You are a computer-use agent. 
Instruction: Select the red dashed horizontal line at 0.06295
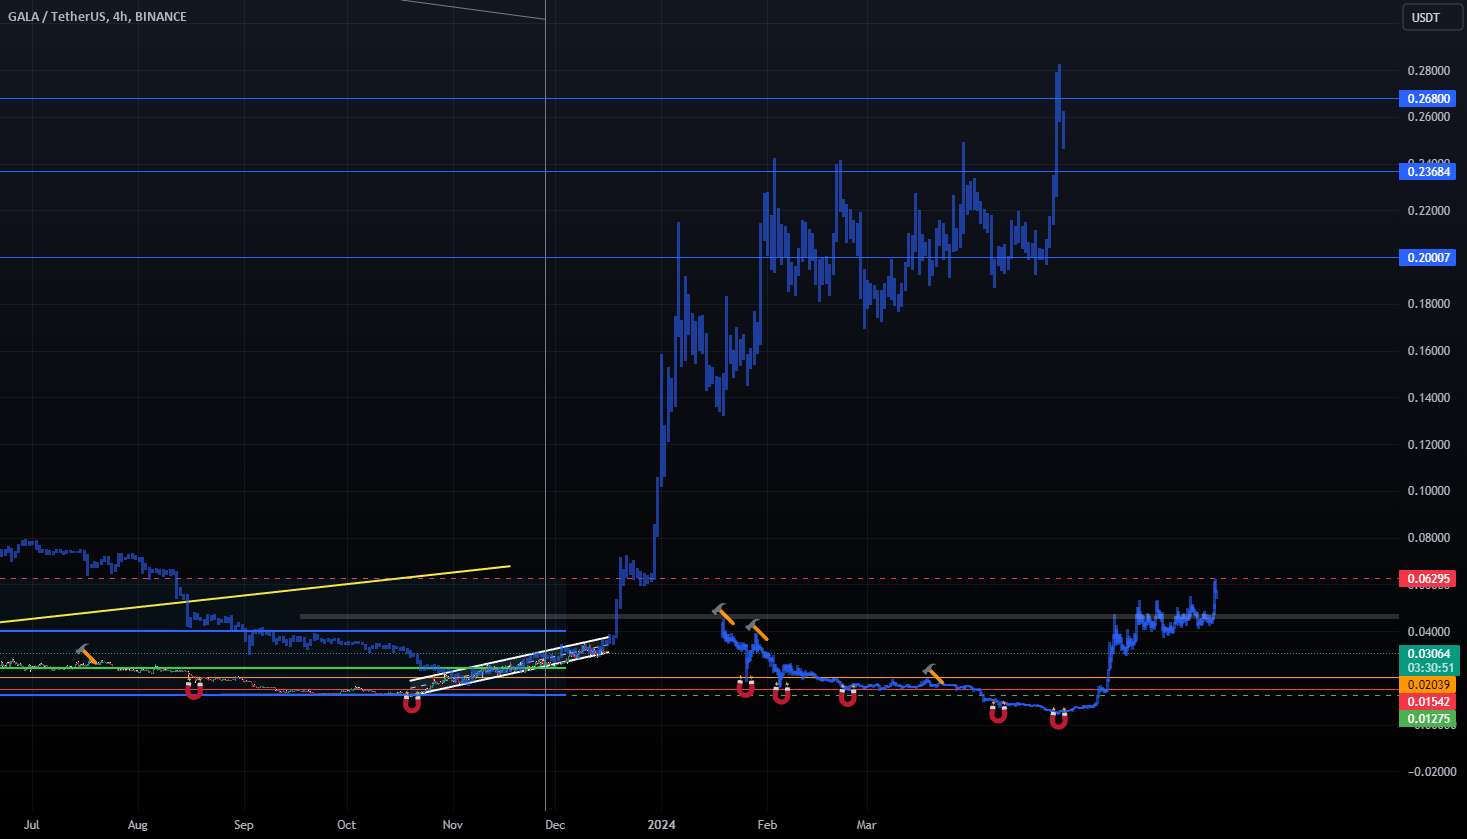[x=699, y=579]
